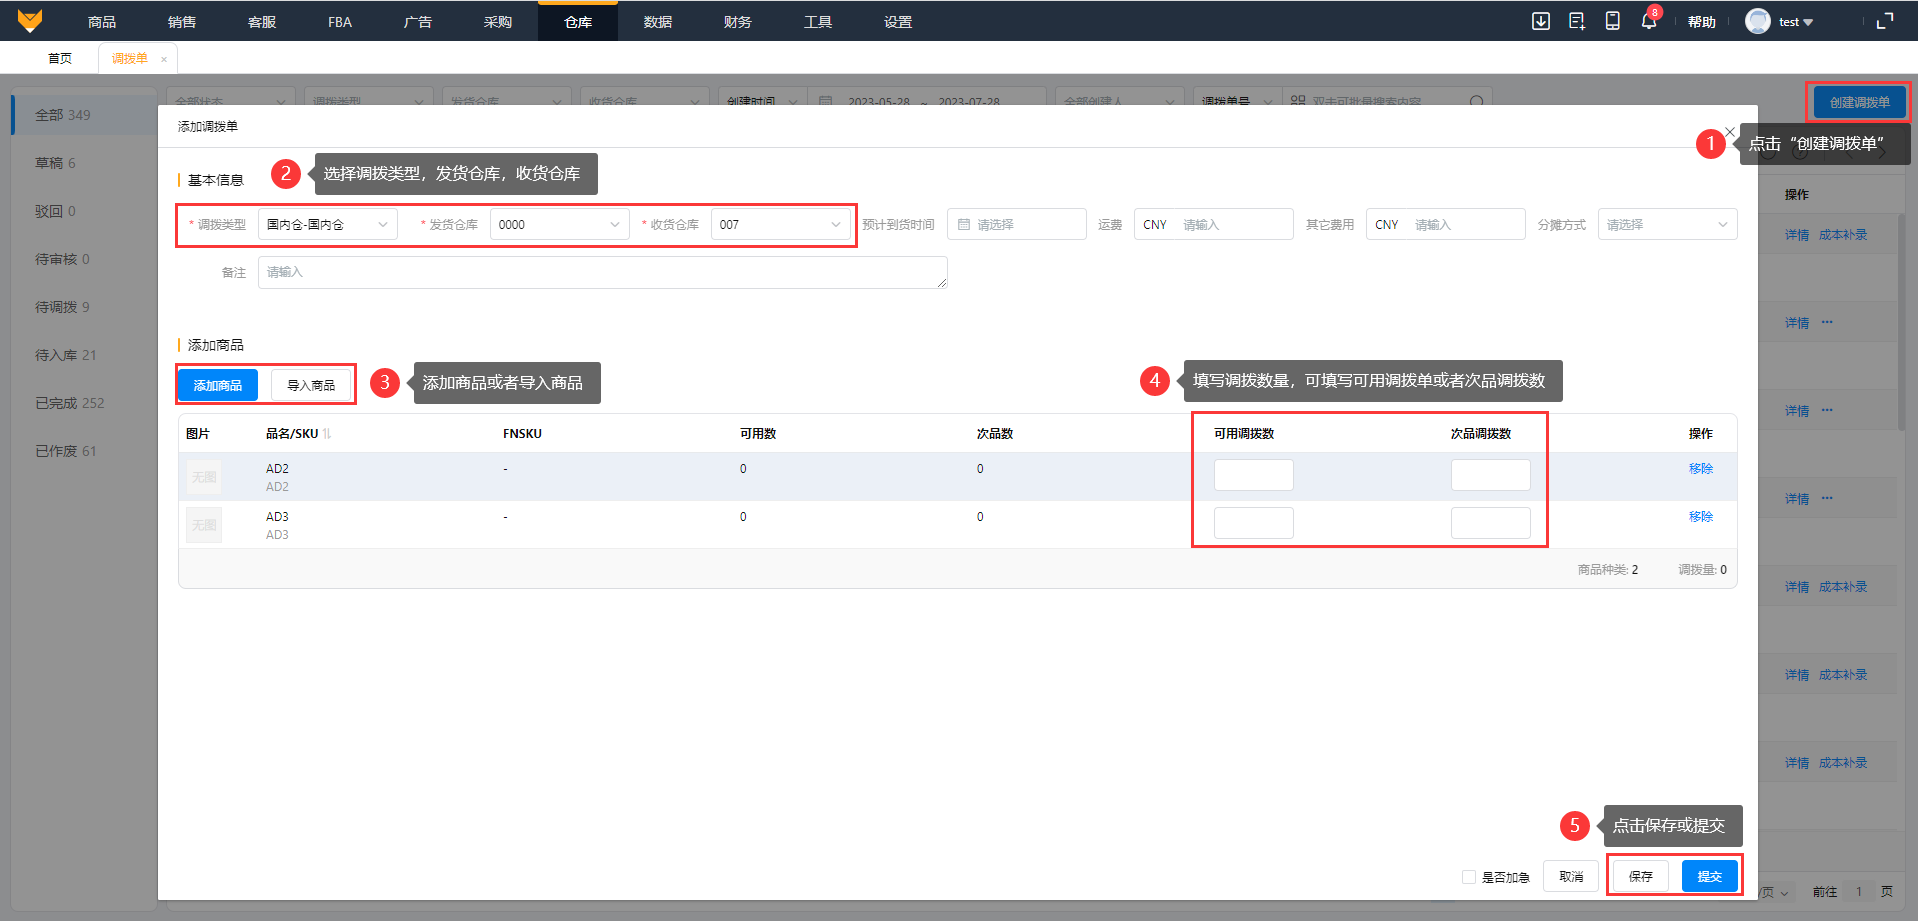The width and height of the screenshot is (1918, 921).
Task: Open the 采购 menu
Action: (498, 22)
